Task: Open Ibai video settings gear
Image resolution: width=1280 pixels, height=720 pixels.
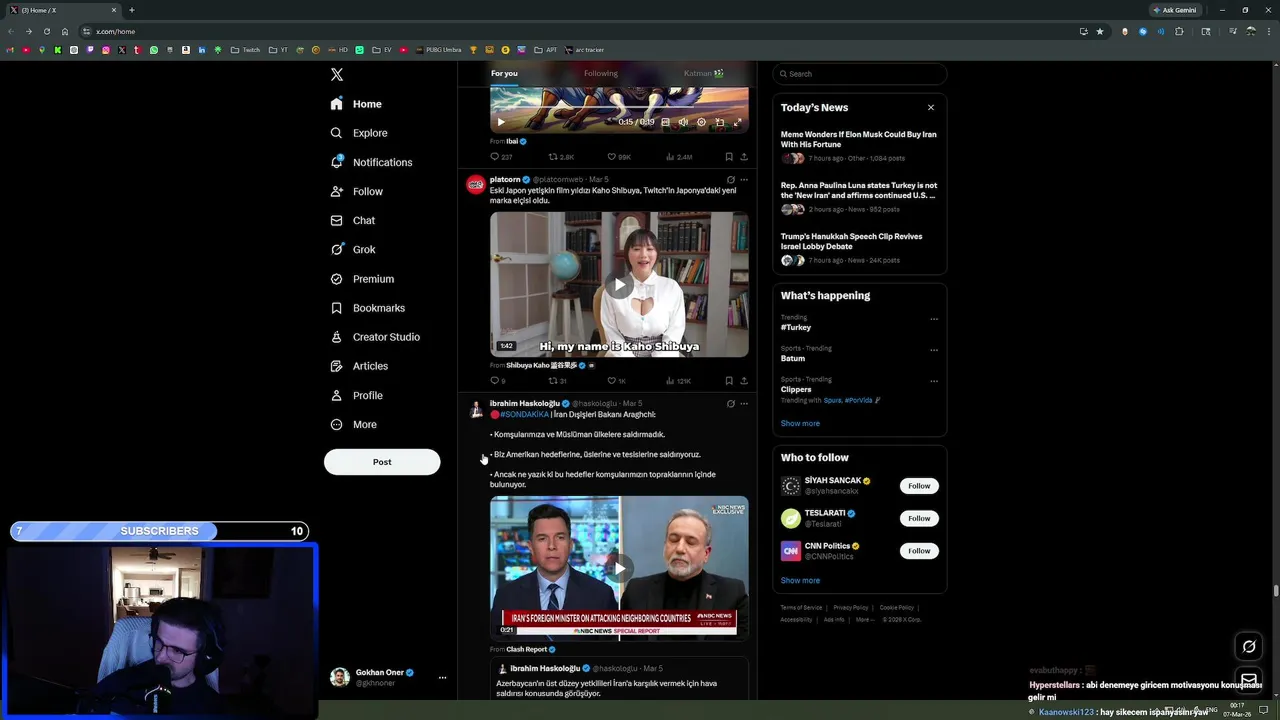Action: (x=701, y=122)
